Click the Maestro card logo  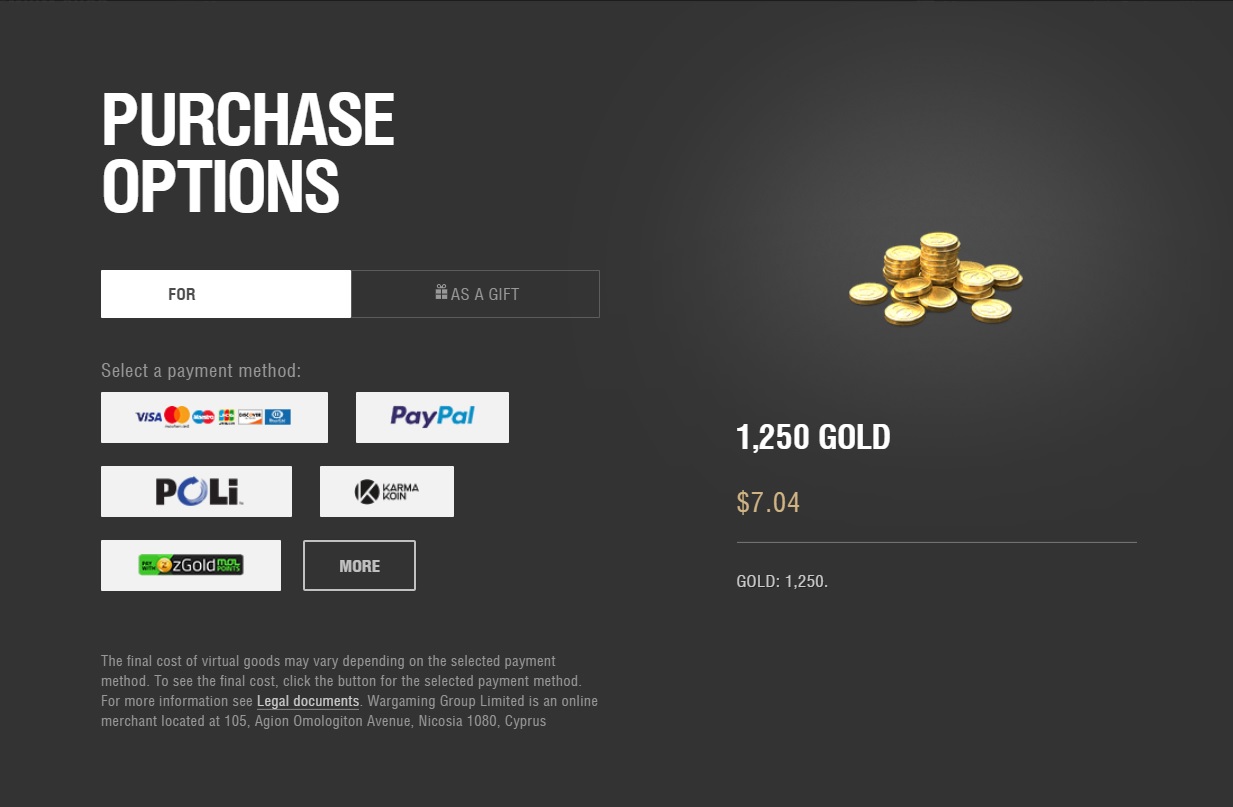(x=203, y=417)
